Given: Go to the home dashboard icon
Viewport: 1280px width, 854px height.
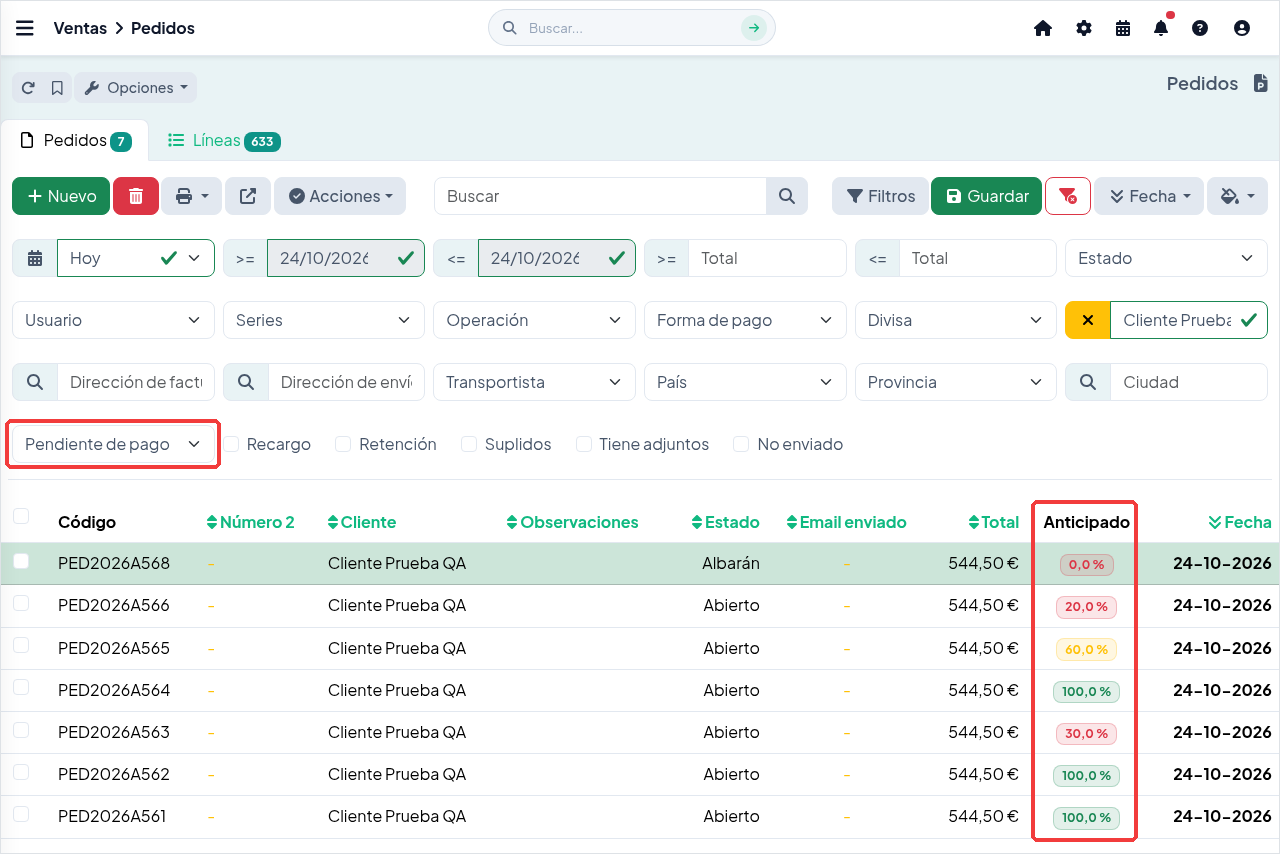Looking at the screenshot, I should pyautogui.click(x=1043, y=28).
